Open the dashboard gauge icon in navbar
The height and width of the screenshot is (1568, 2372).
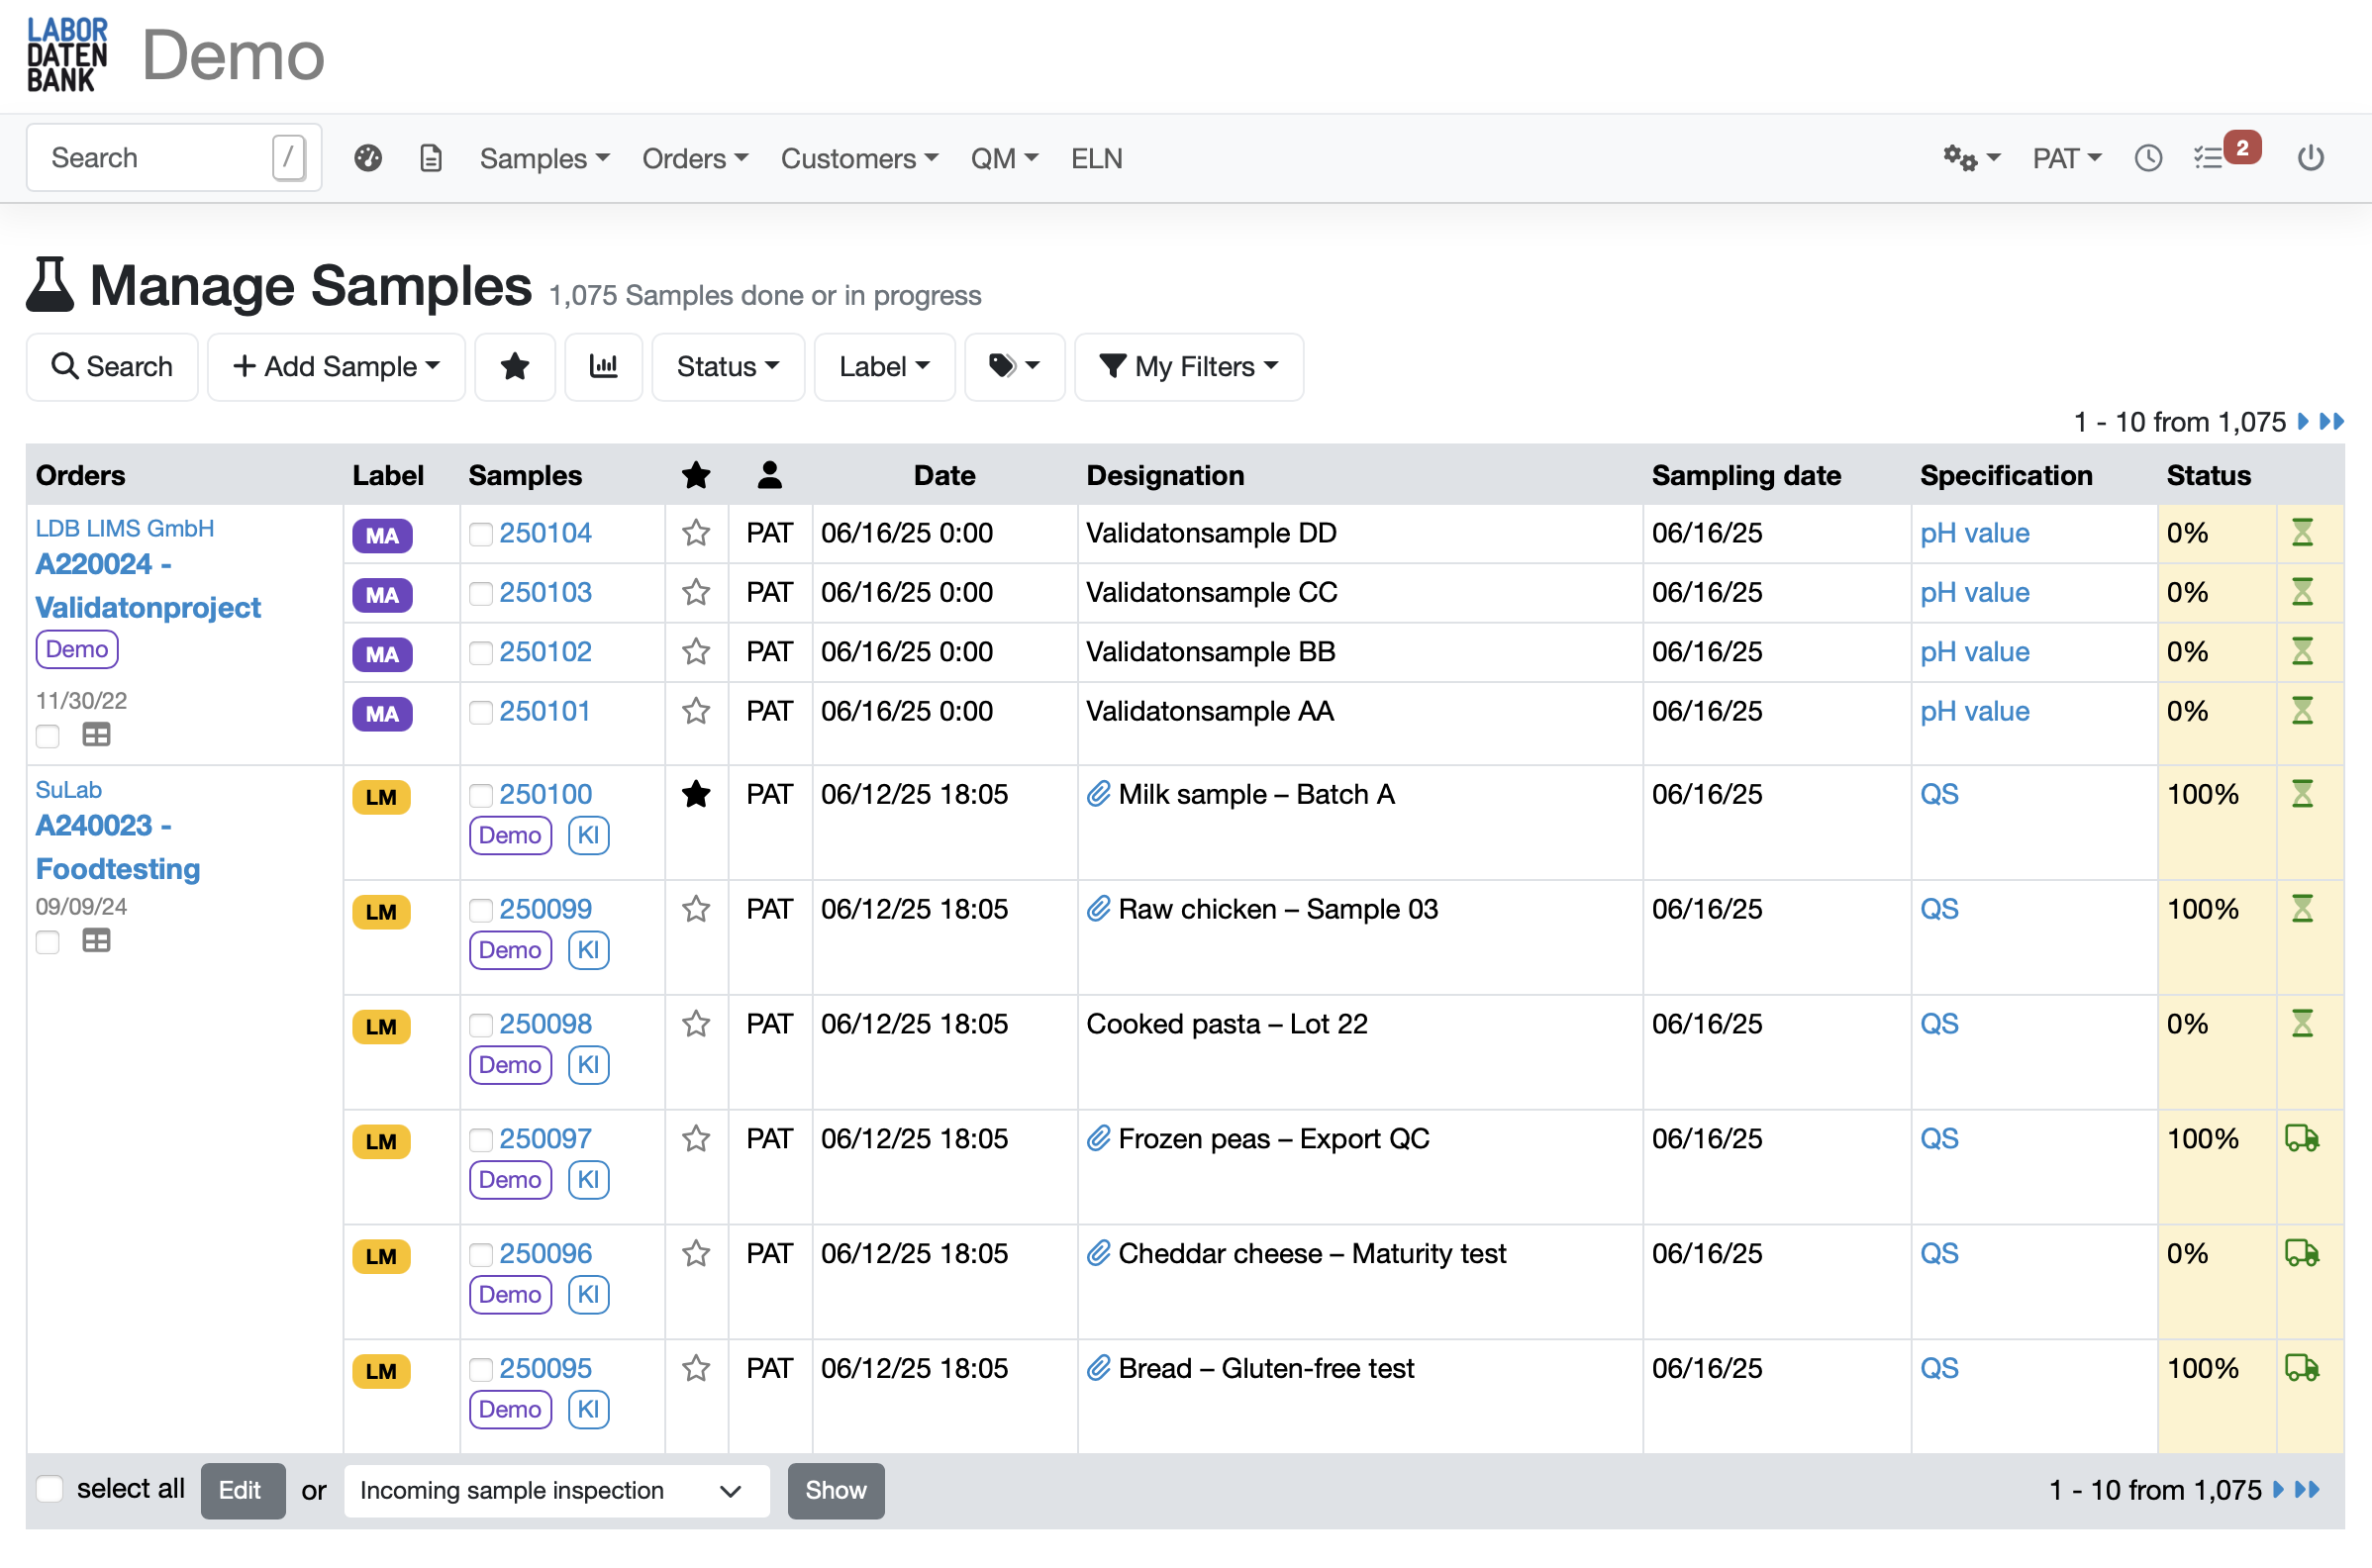click(368, 158)
